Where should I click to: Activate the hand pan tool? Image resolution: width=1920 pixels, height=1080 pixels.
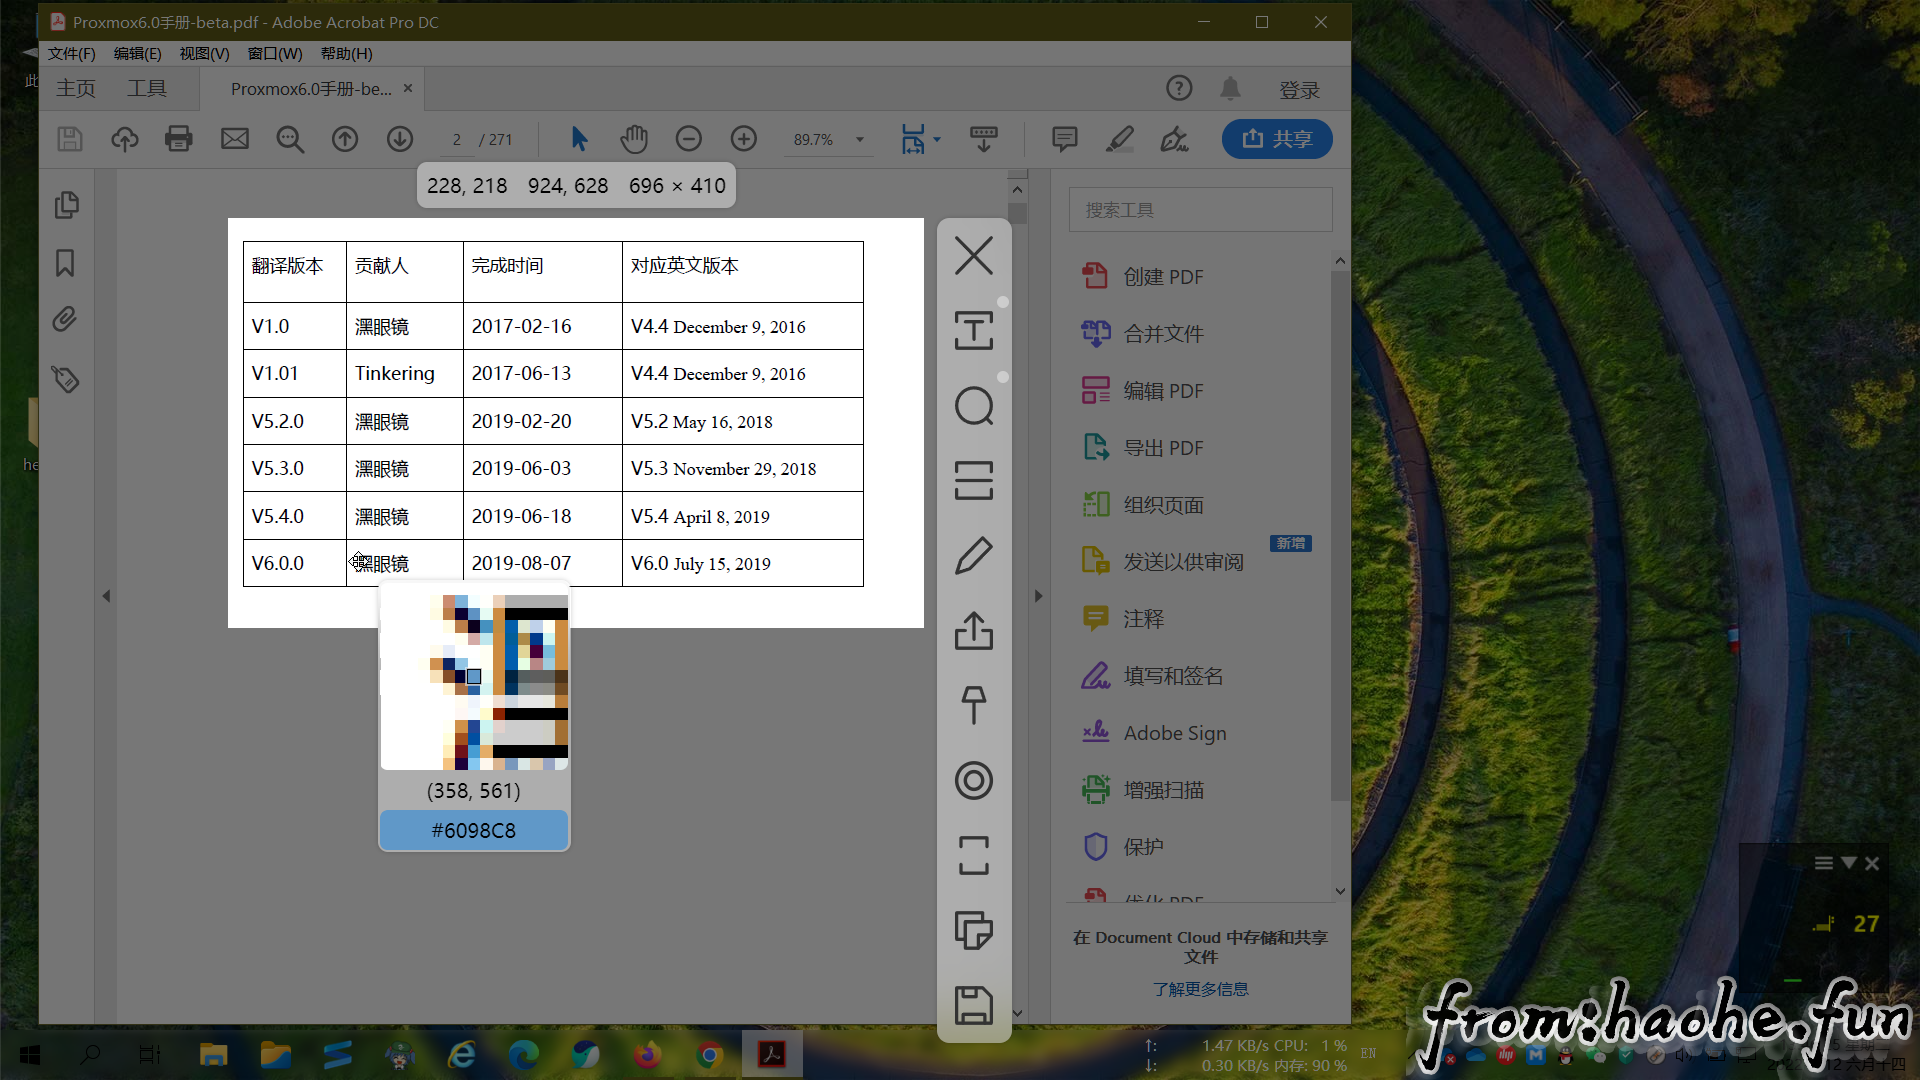click(634, 139)
